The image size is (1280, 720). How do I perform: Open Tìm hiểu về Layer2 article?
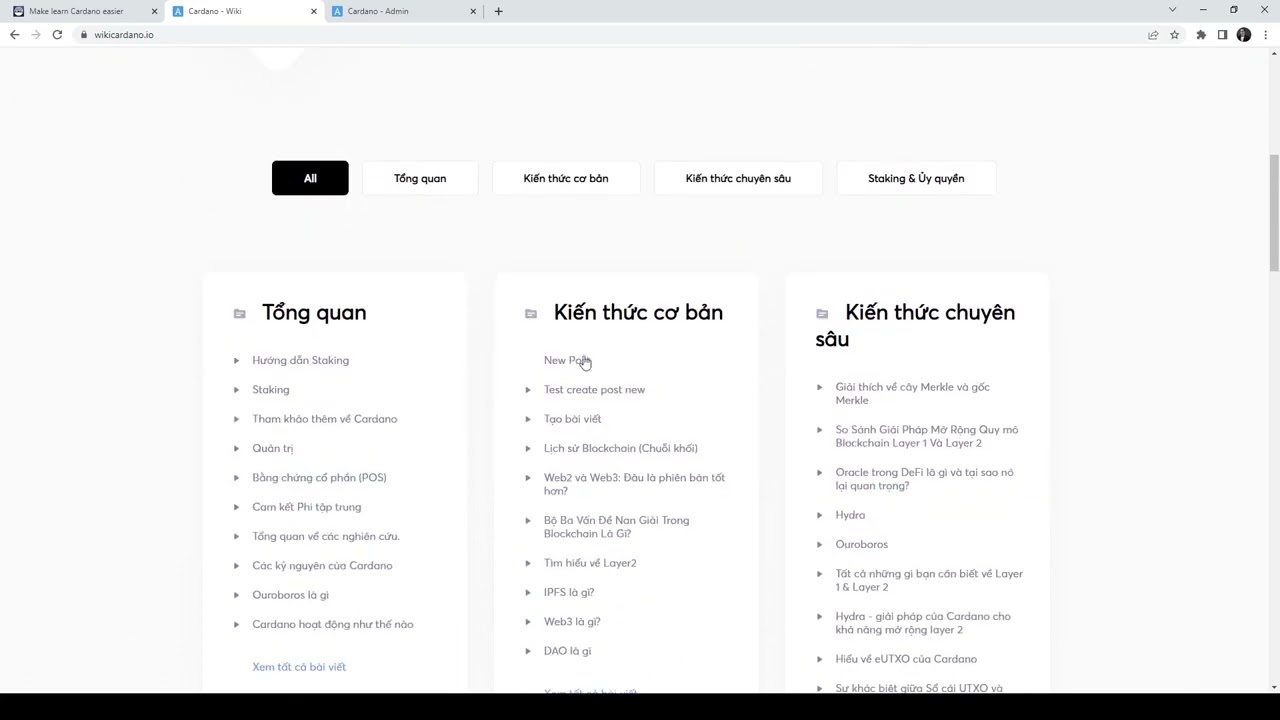click(590, 563)
